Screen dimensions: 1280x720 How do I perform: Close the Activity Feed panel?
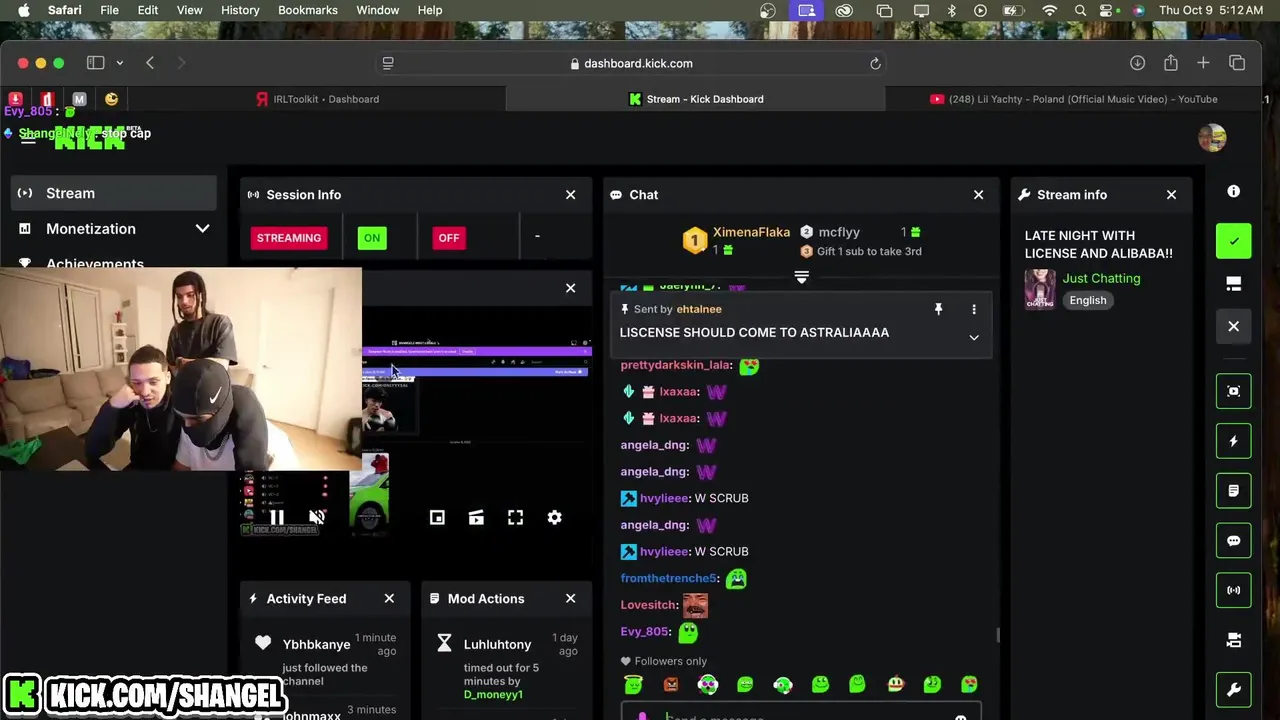389,598
